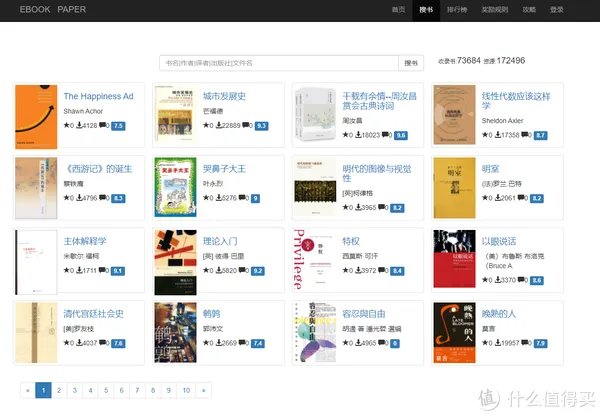Click the next page » arrow
The image size is (600, 416).
[x=204, y=390]
